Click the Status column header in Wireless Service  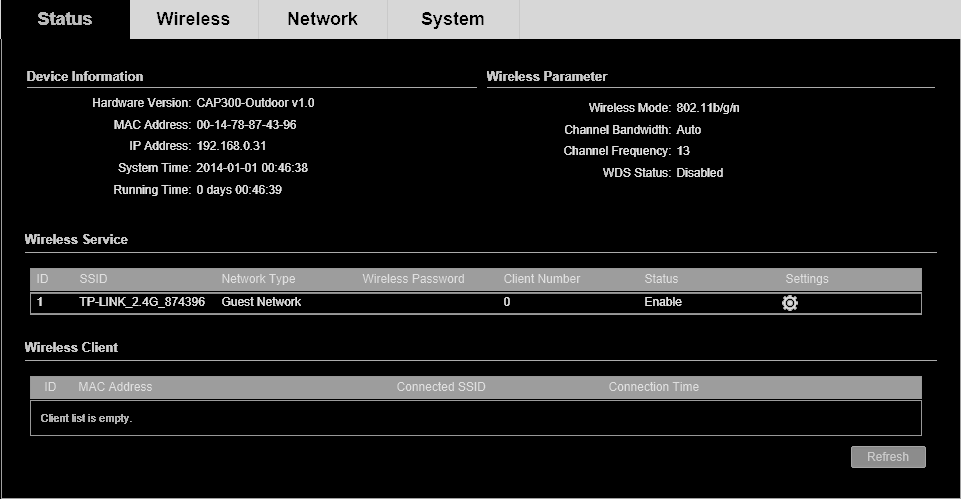pyautogui.click(x=661, y=278)
